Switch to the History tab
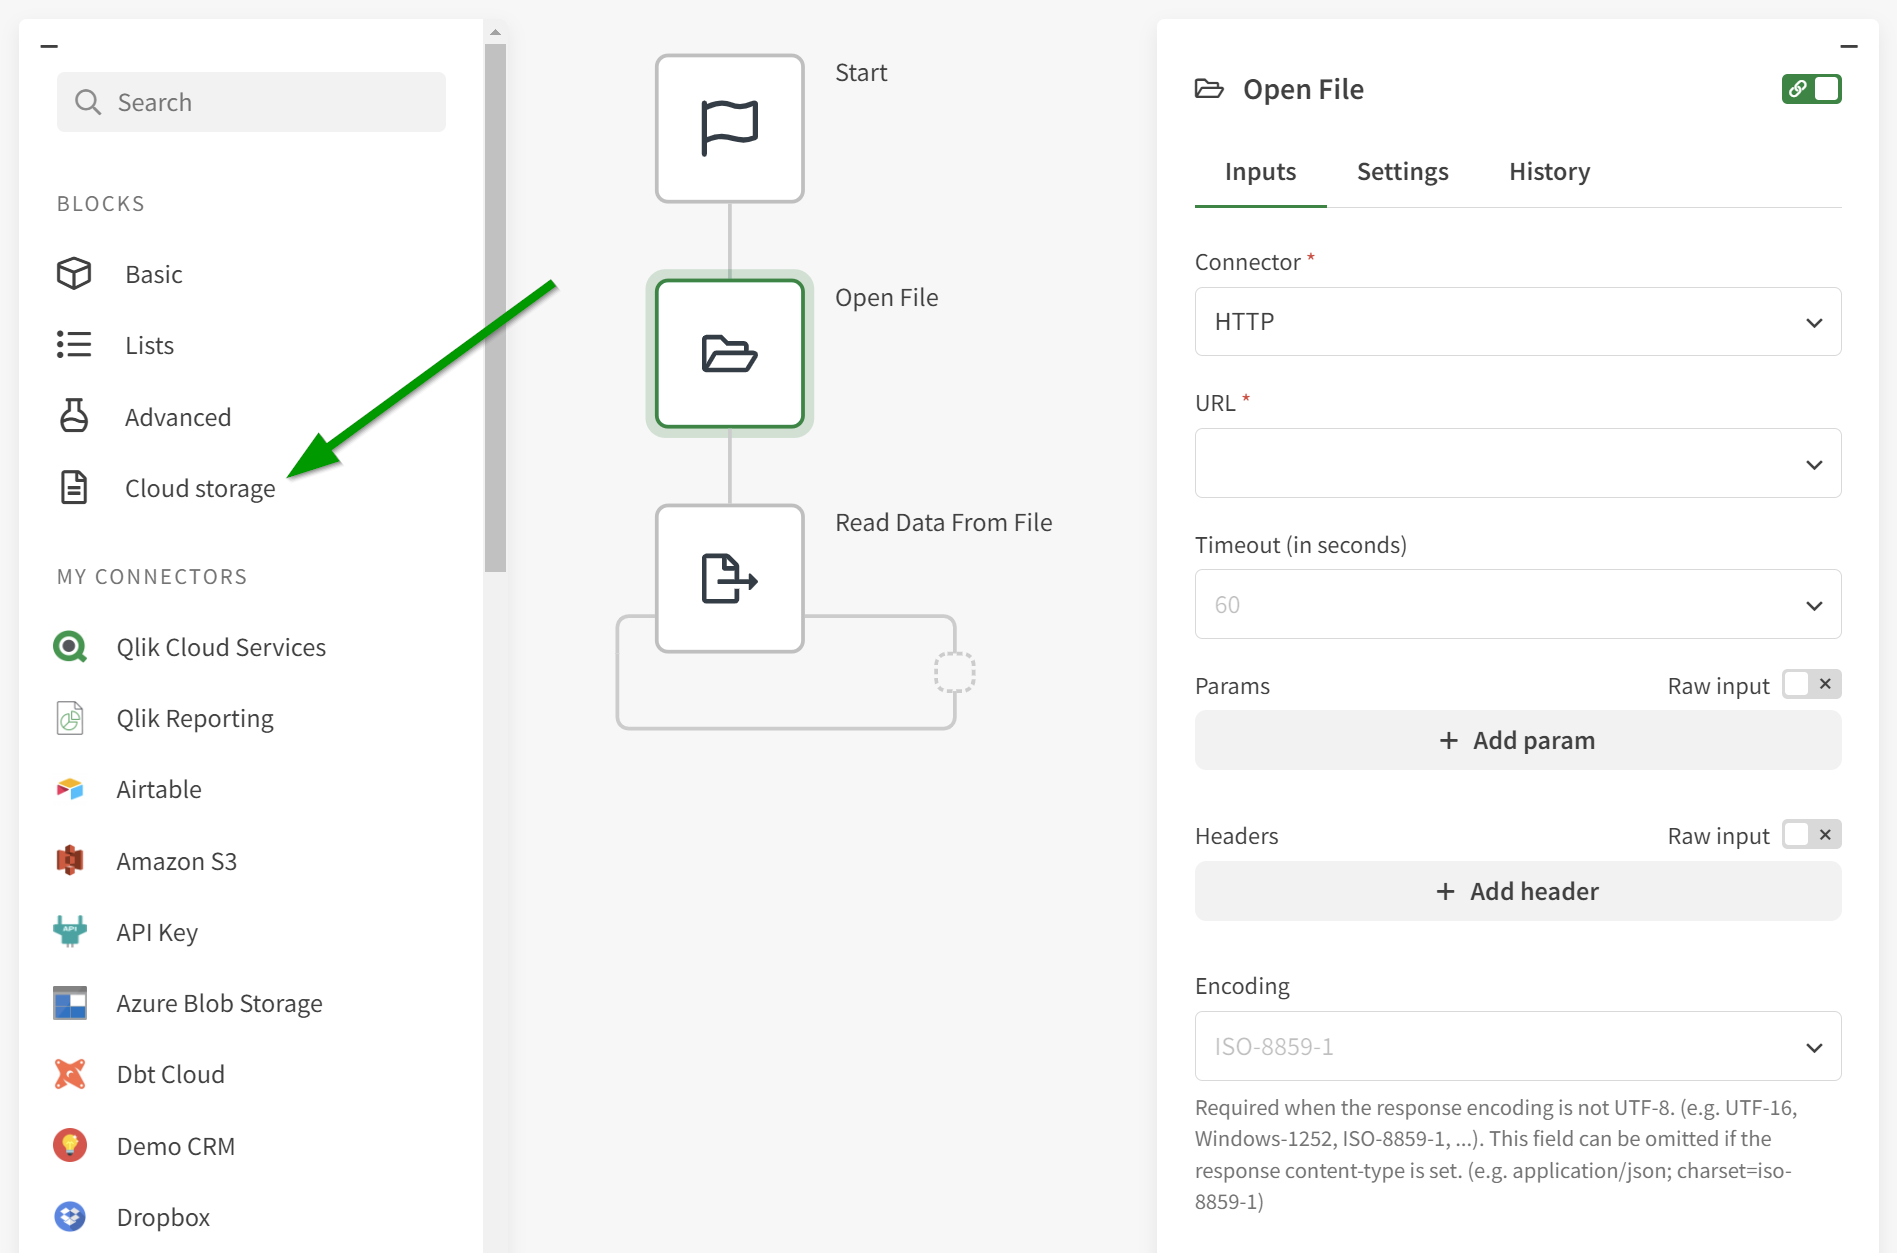This screenshot has width=1897, height=1253. [x=1549, y=172]
